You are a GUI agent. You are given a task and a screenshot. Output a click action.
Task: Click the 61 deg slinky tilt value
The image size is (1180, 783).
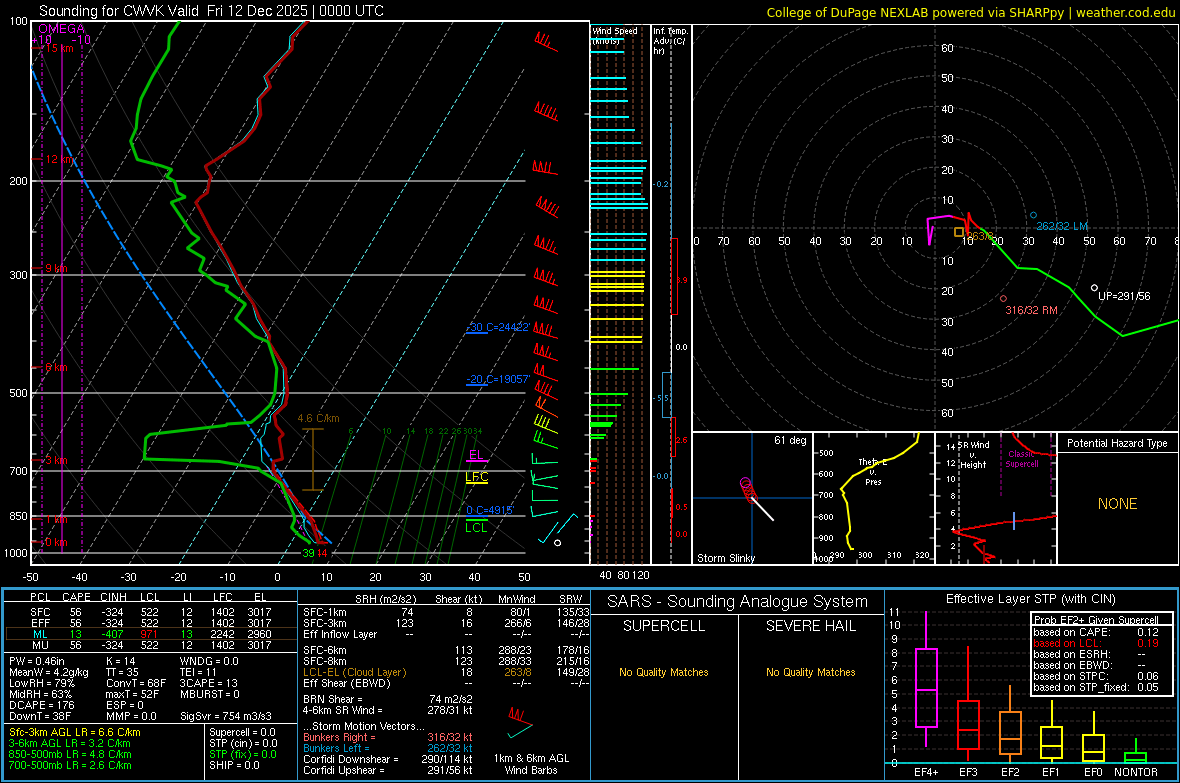pyautogui.click(x=789, y=440)
